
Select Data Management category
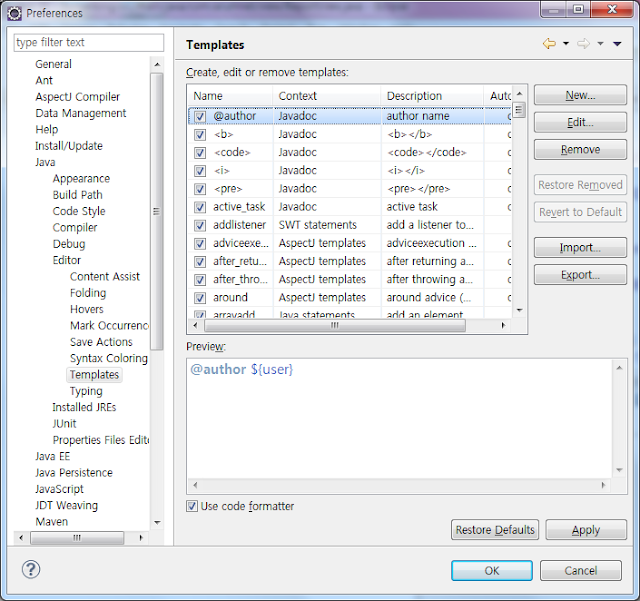click(81, 113)
